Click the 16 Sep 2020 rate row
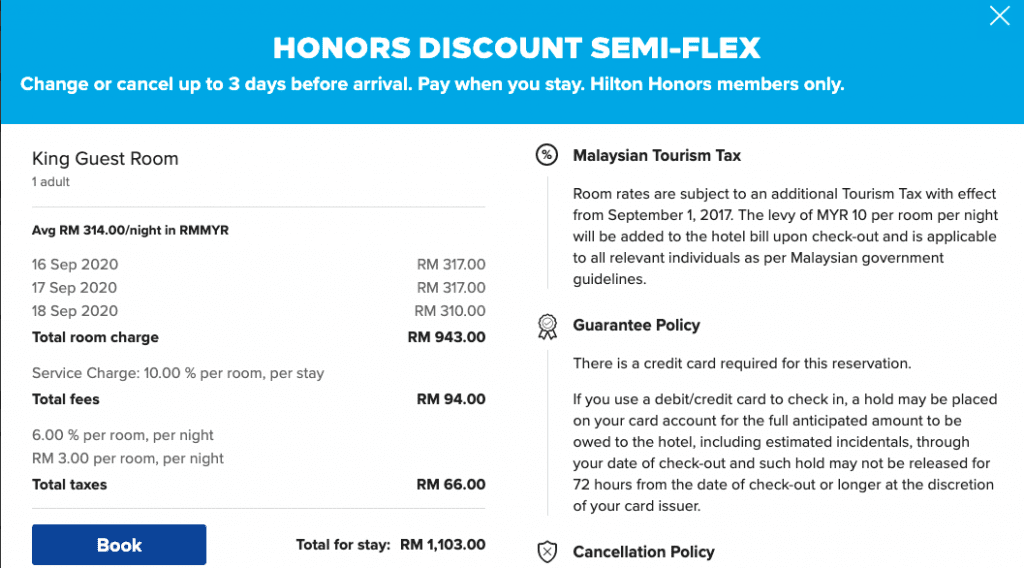 [259, 264]
